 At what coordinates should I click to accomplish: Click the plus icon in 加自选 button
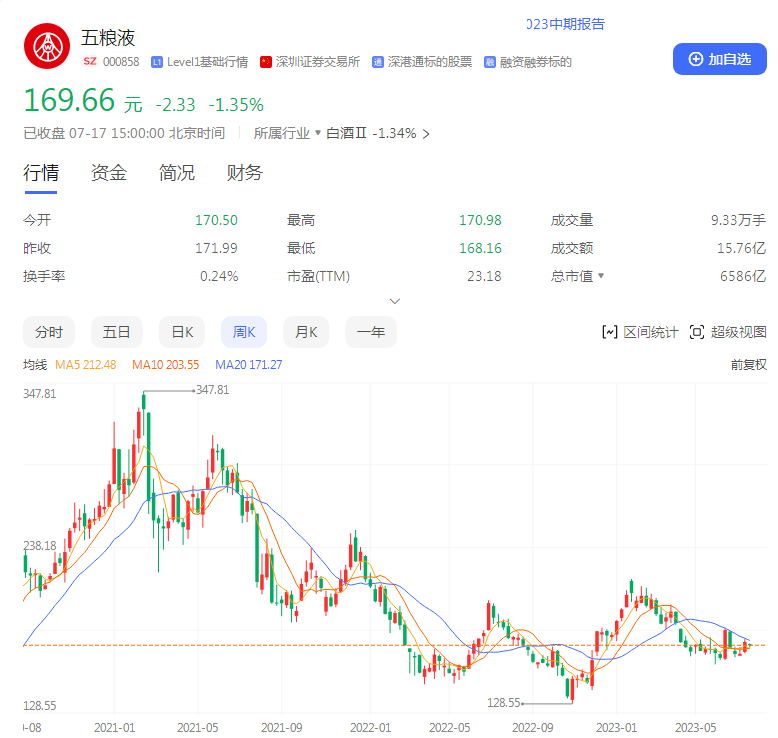tap(696, 59)
